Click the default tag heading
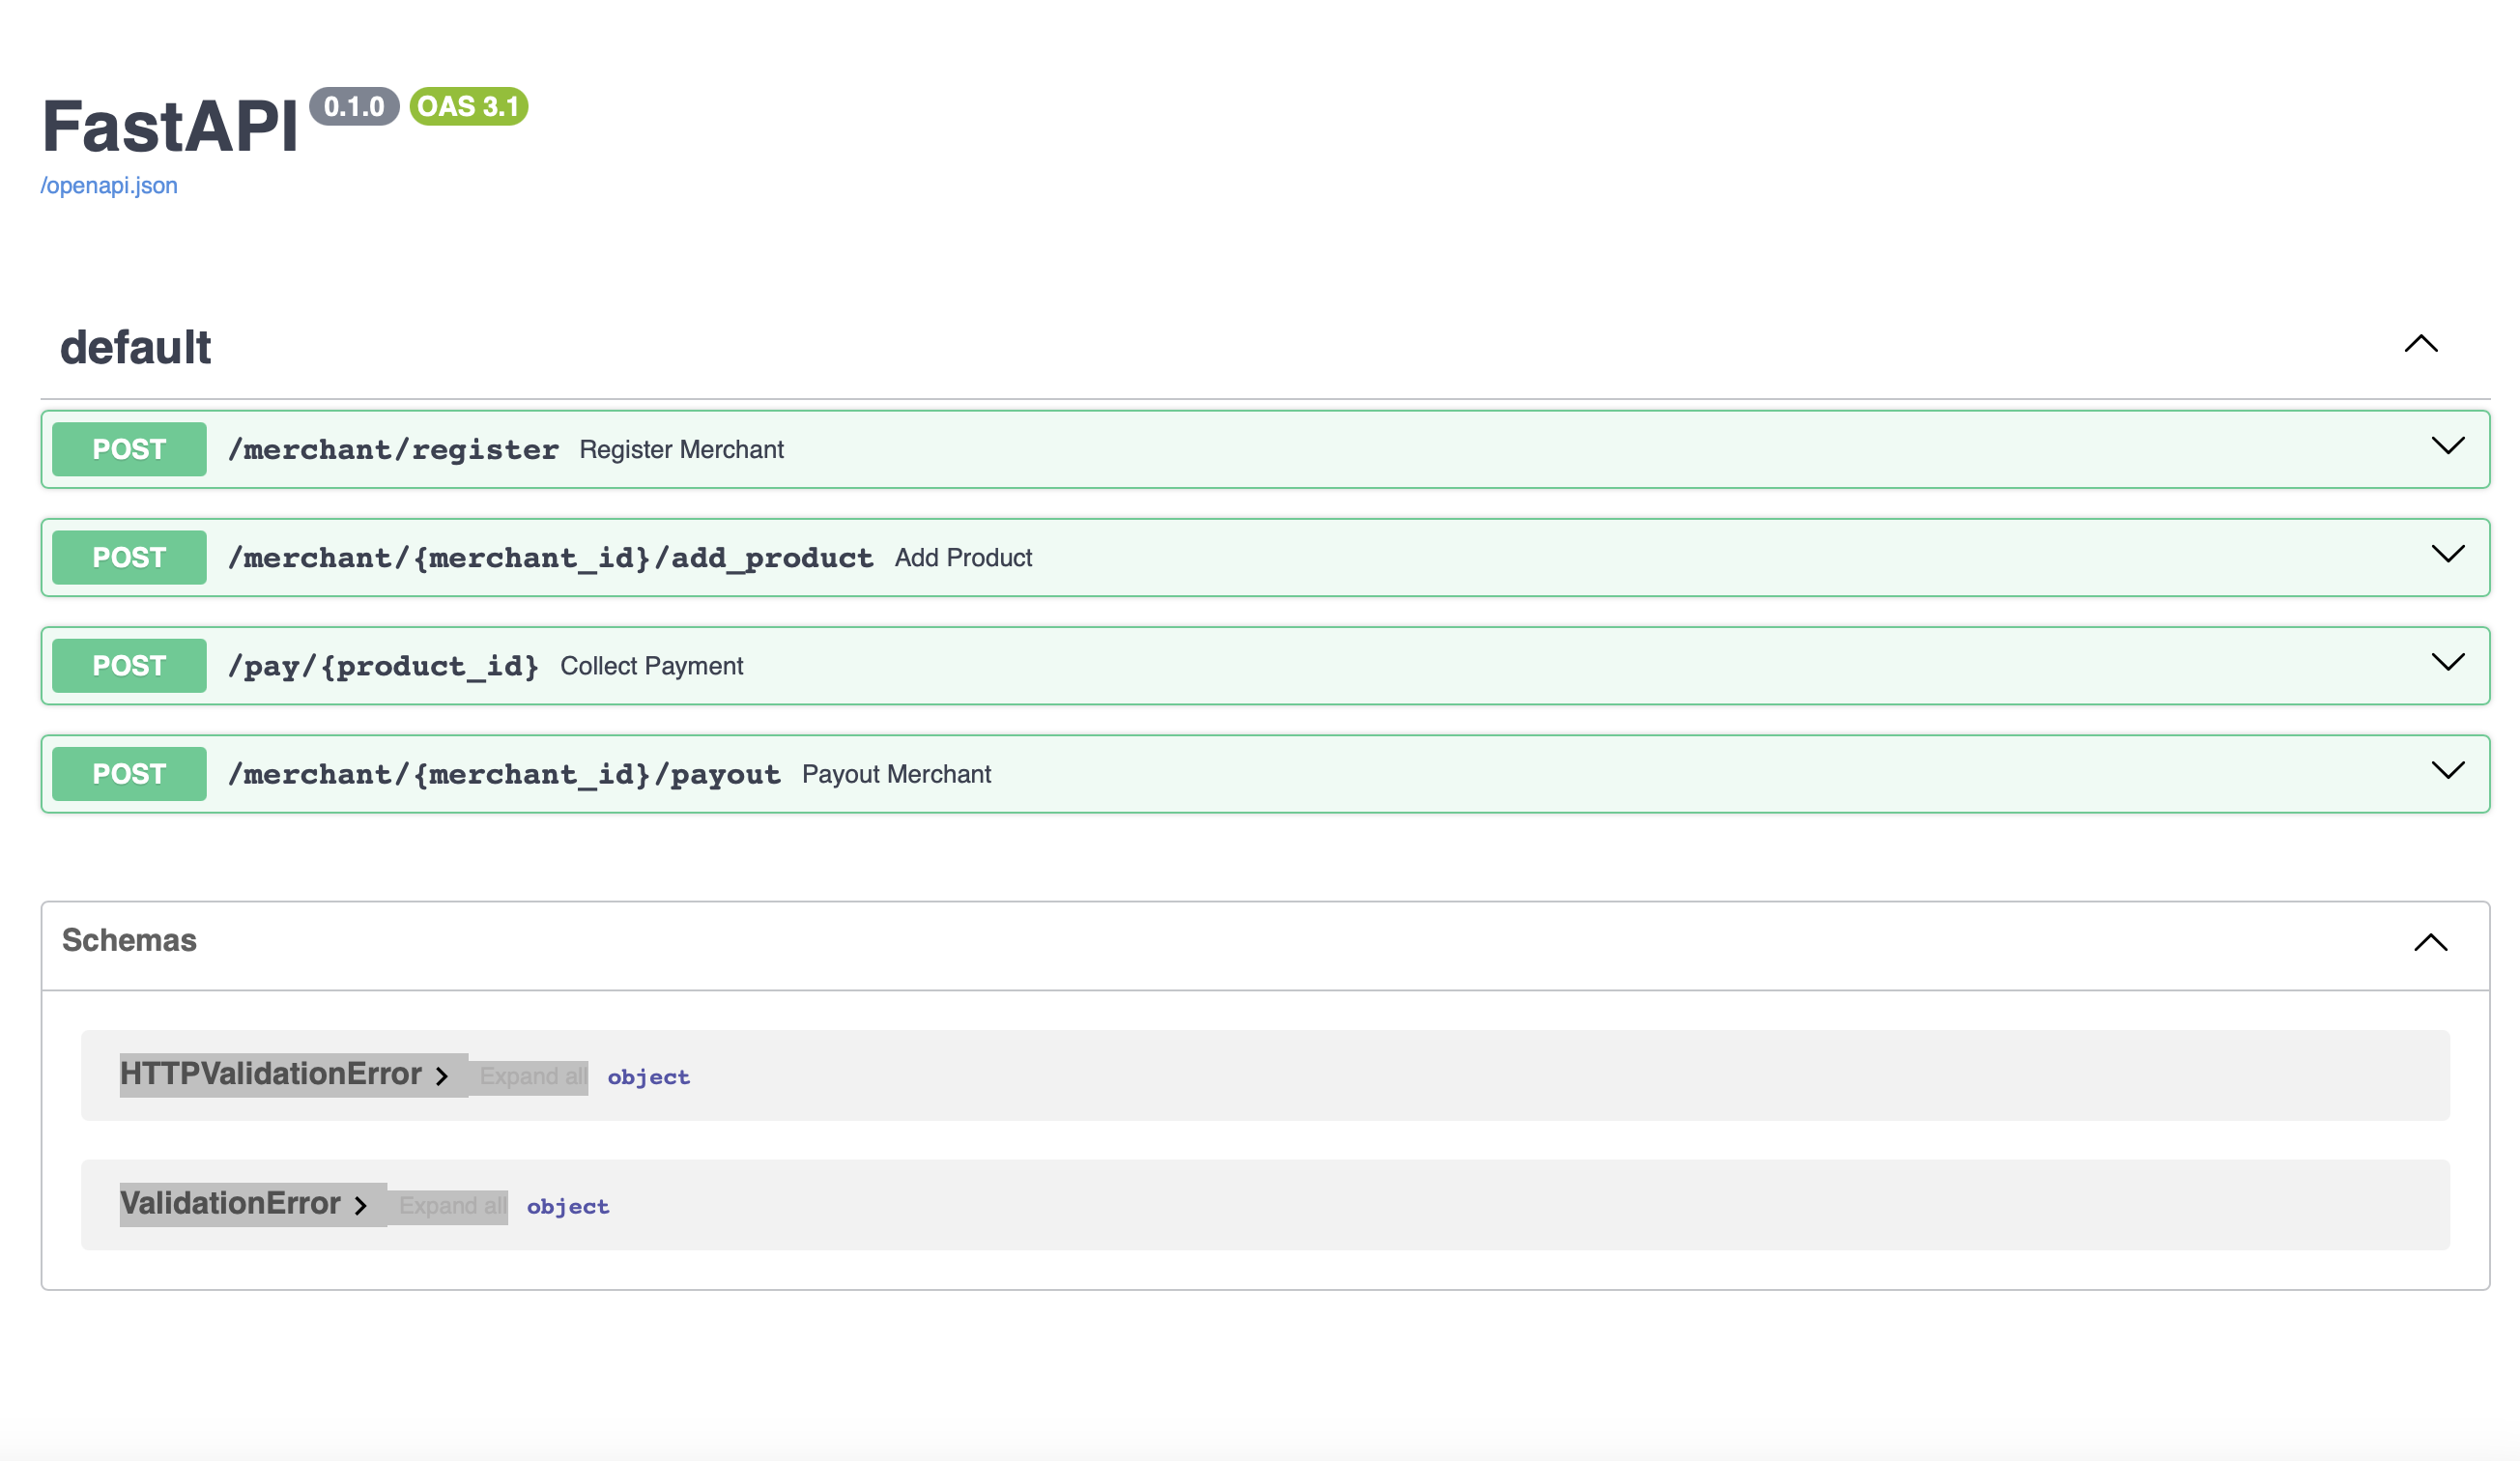 click(x=136, y=348)
